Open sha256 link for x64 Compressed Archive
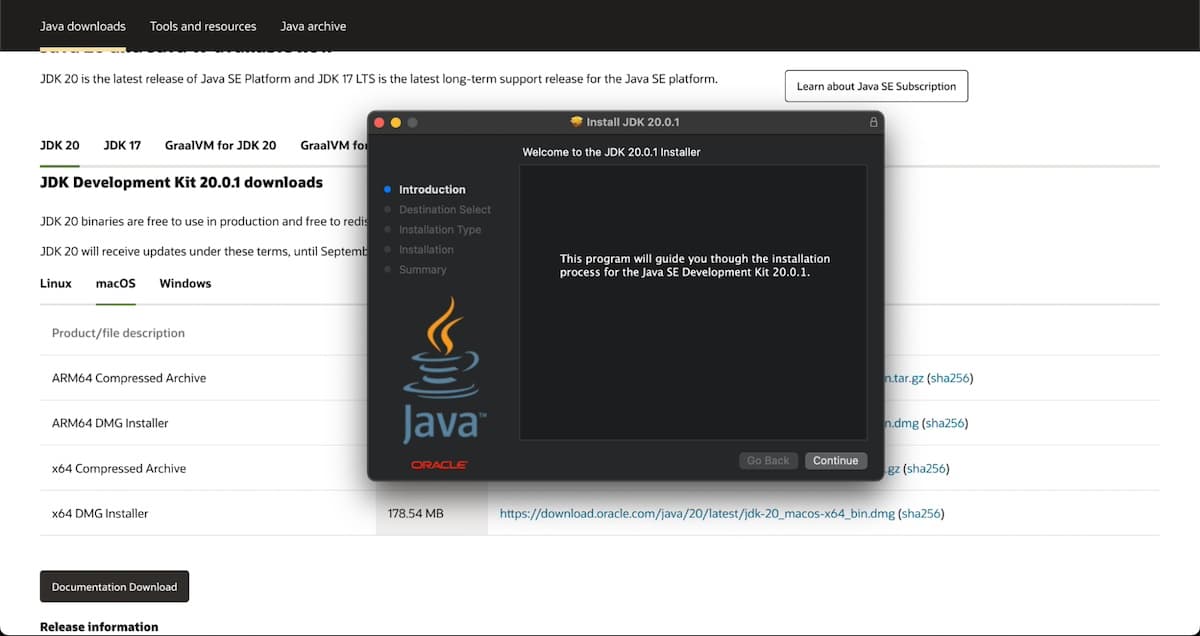 tap(926, 468)
